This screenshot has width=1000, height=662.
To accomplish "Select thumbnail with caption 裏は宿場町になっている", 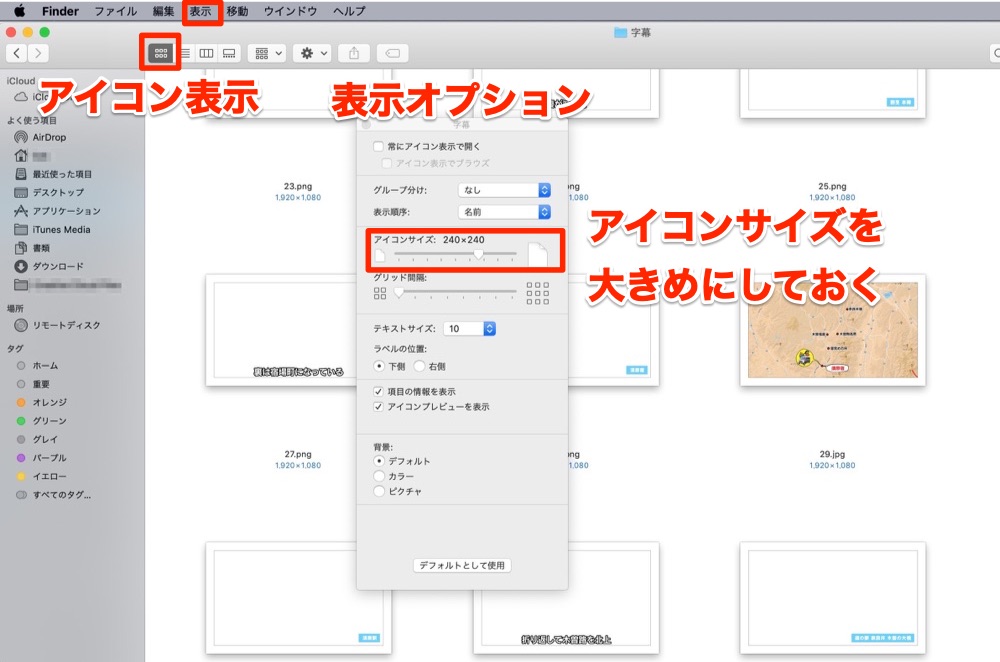I will point(281,330).
